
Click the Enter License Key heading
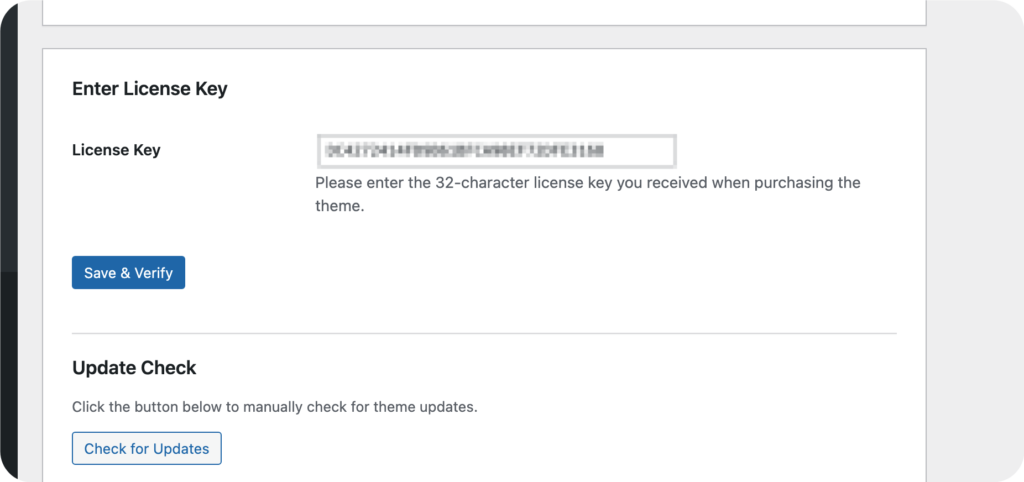coord(150,89)
